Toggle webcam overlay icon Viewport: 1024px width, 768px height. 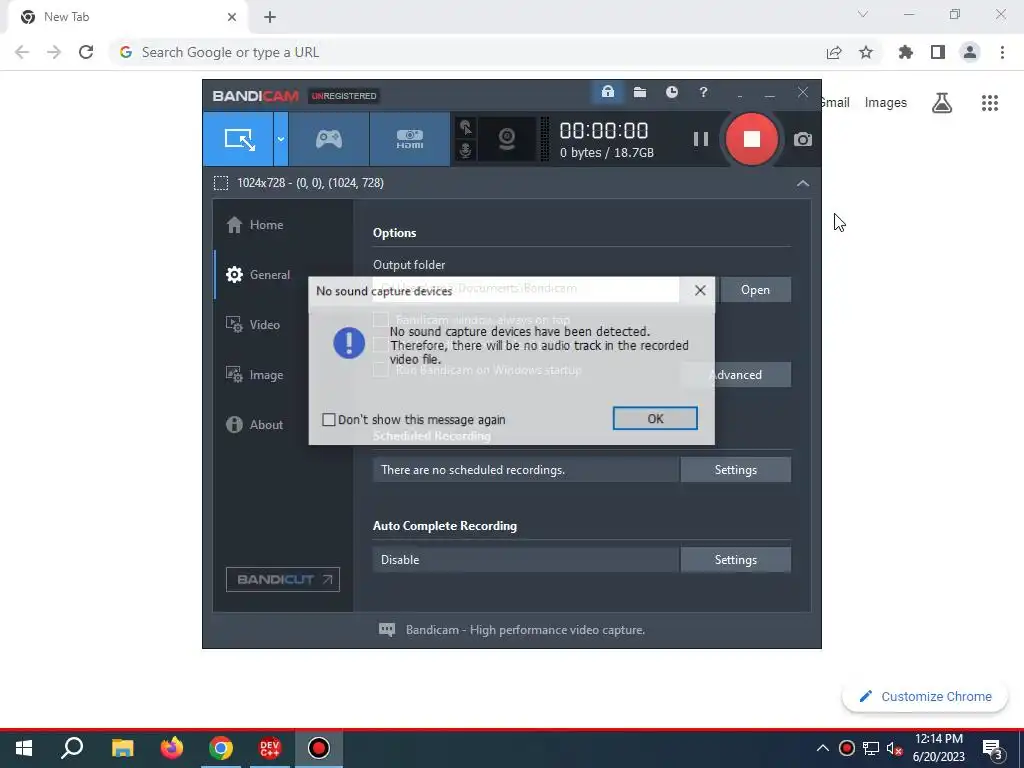pos(507,139)
